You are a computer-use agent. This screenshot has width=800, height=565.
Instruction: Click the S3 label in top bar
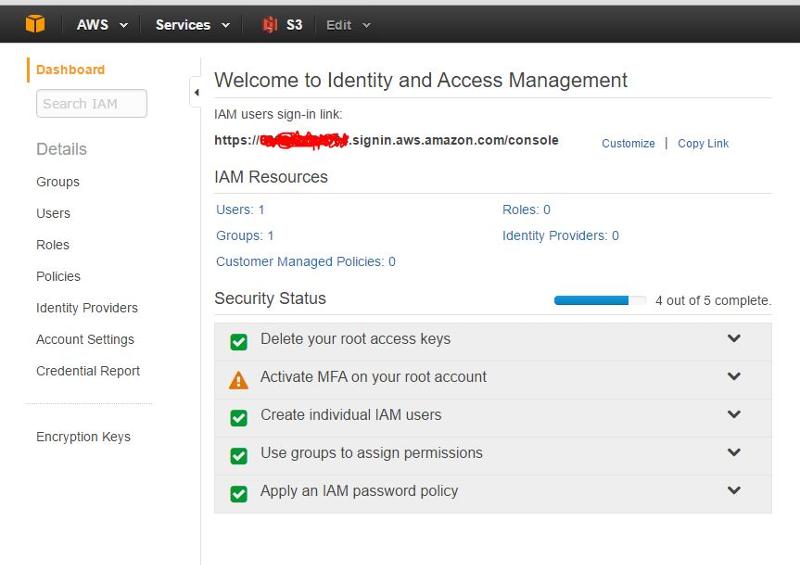(x=294, y=24)
